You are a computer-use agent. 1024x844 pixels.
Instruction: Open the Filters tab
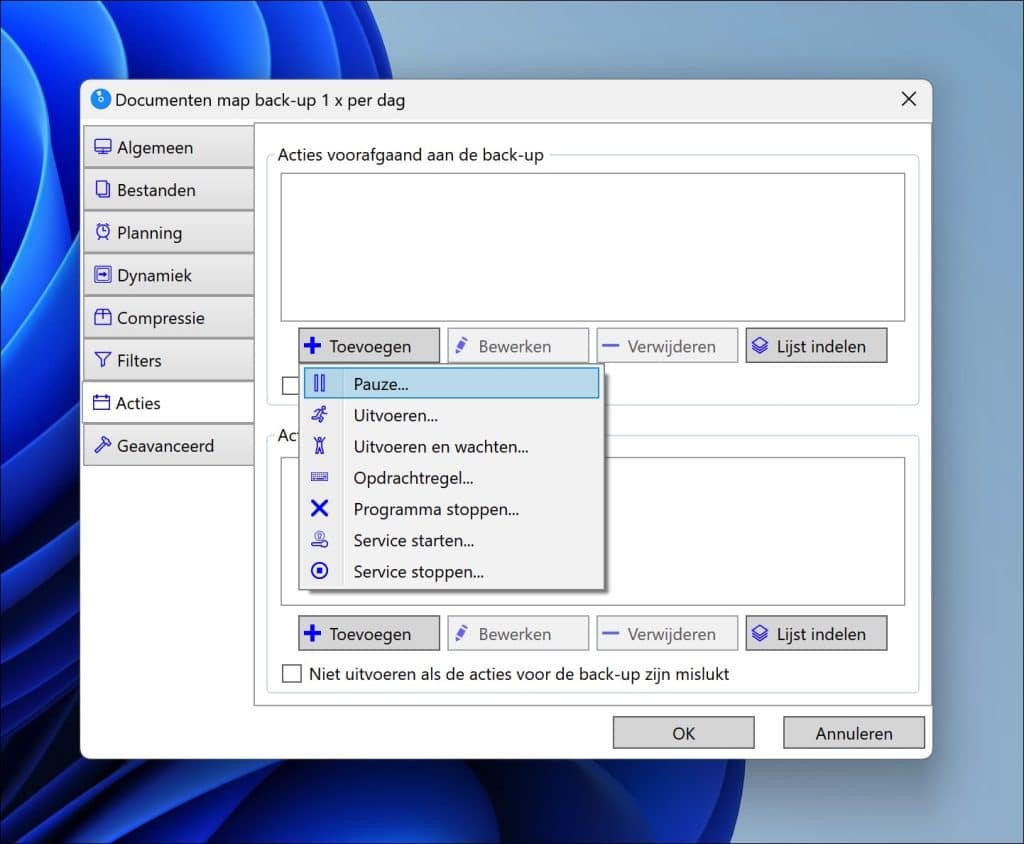coord(168,360)
